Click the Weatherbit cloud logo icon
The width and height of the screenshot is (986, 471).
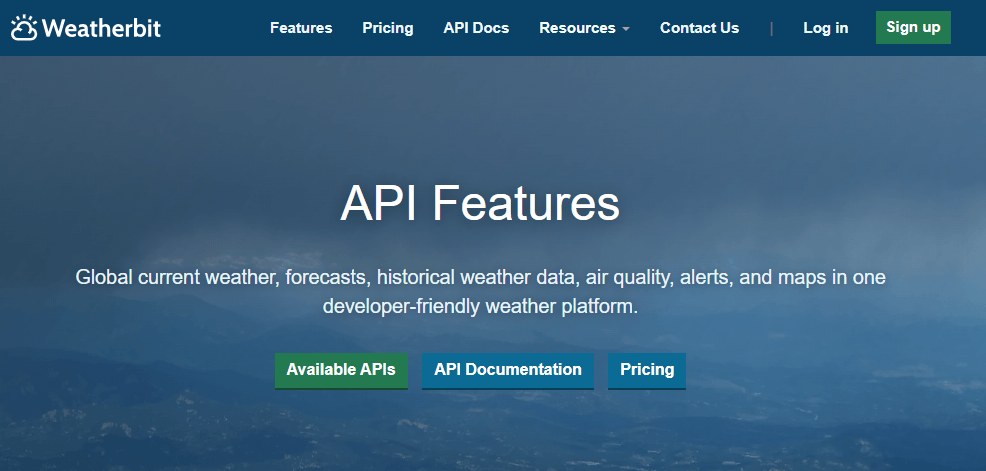24,28
